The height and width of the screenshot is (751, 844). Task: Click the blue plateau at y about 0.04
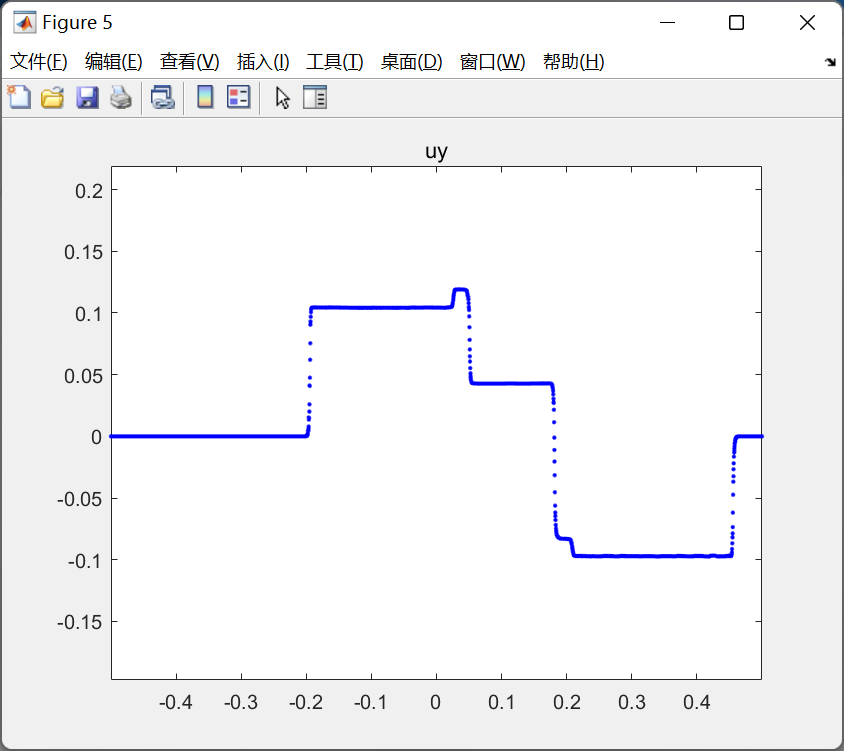pos(511,383)
